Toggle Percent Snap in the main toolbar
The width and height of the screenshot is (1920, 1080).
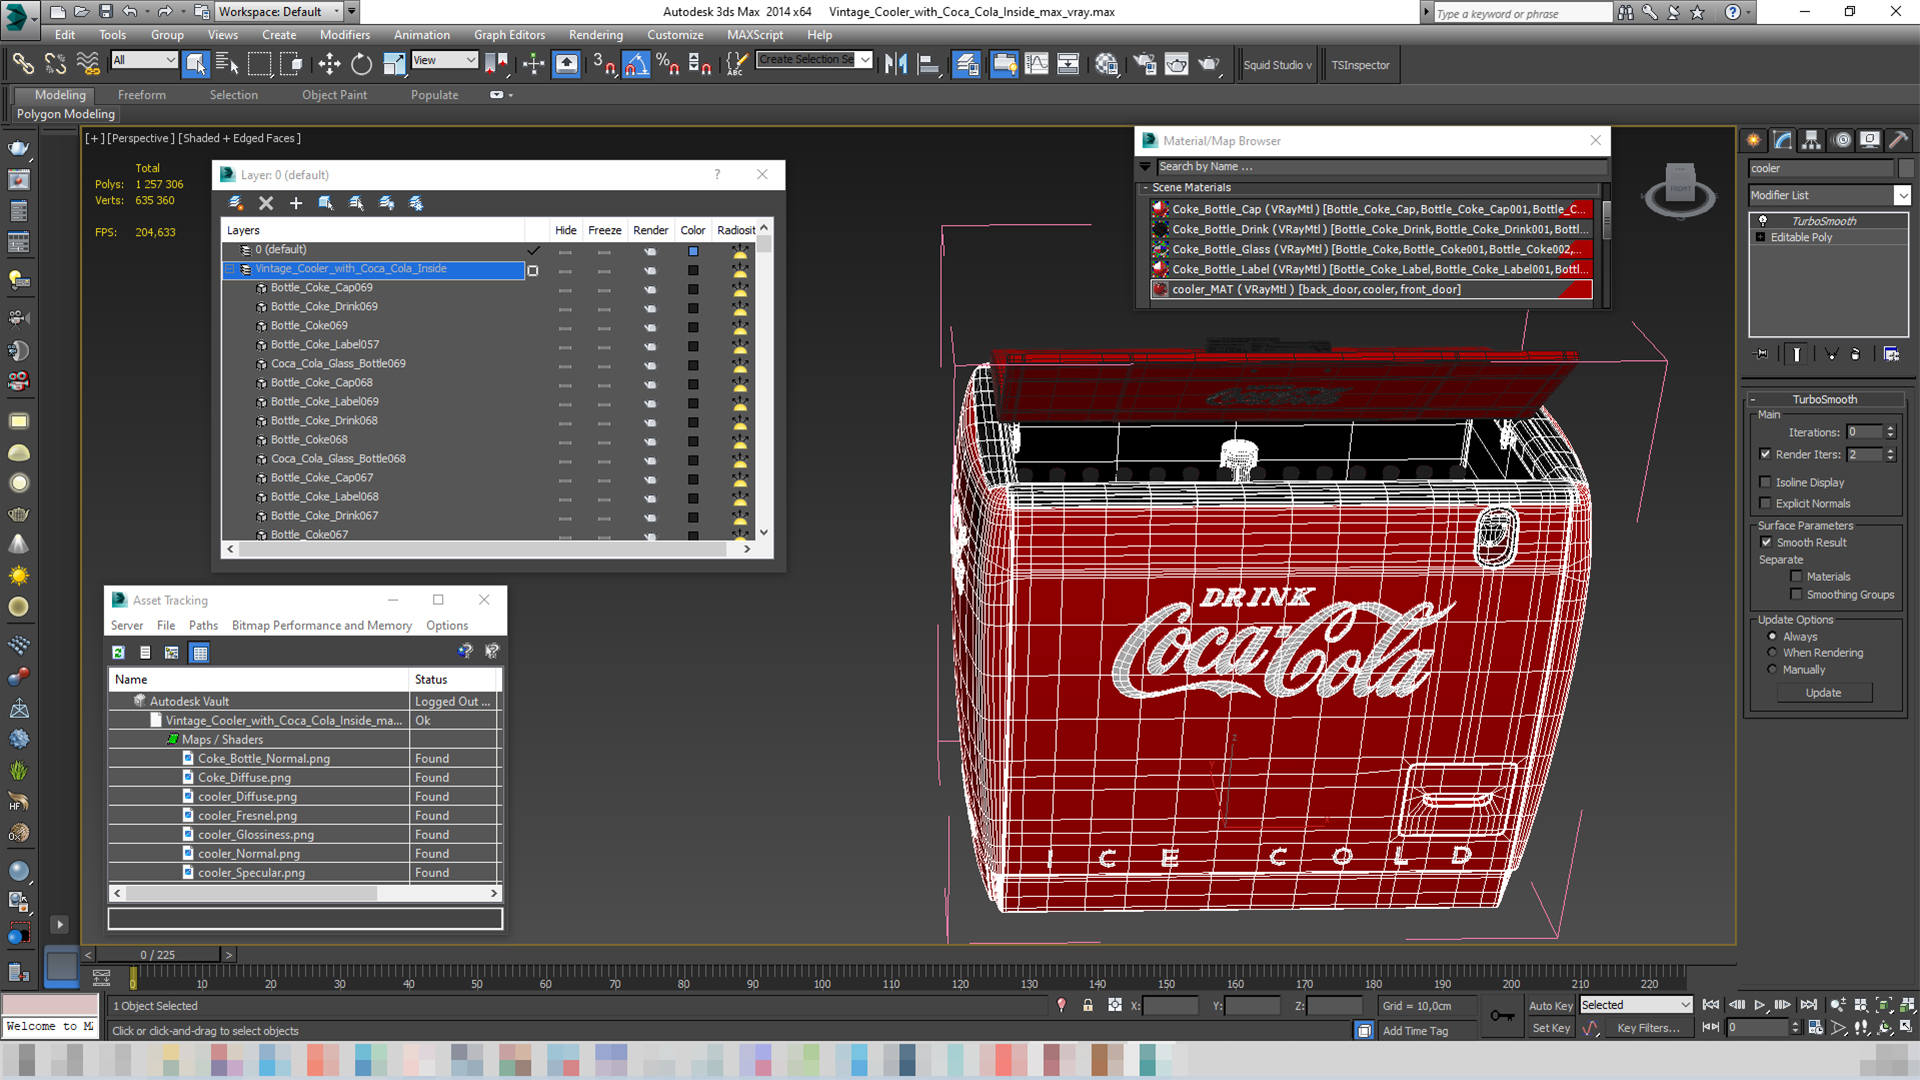point(668,65)
